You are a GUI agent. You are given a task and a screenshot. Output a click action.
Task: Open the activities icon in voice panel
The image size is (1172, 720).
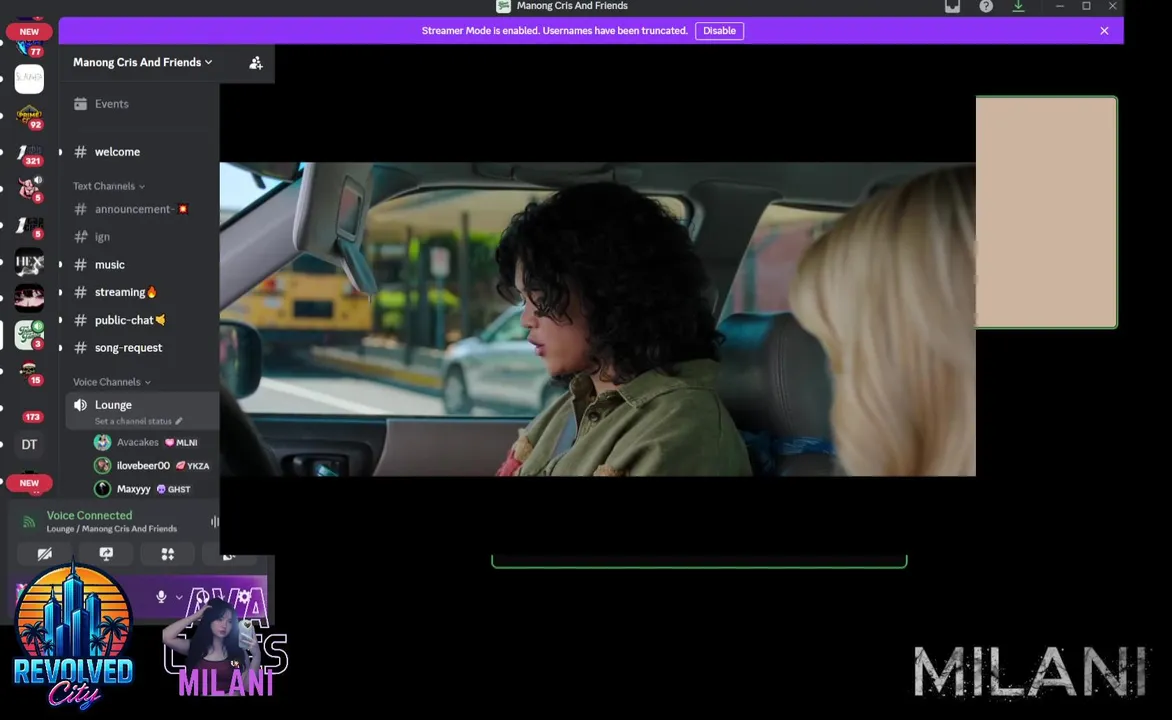point(167,554)
